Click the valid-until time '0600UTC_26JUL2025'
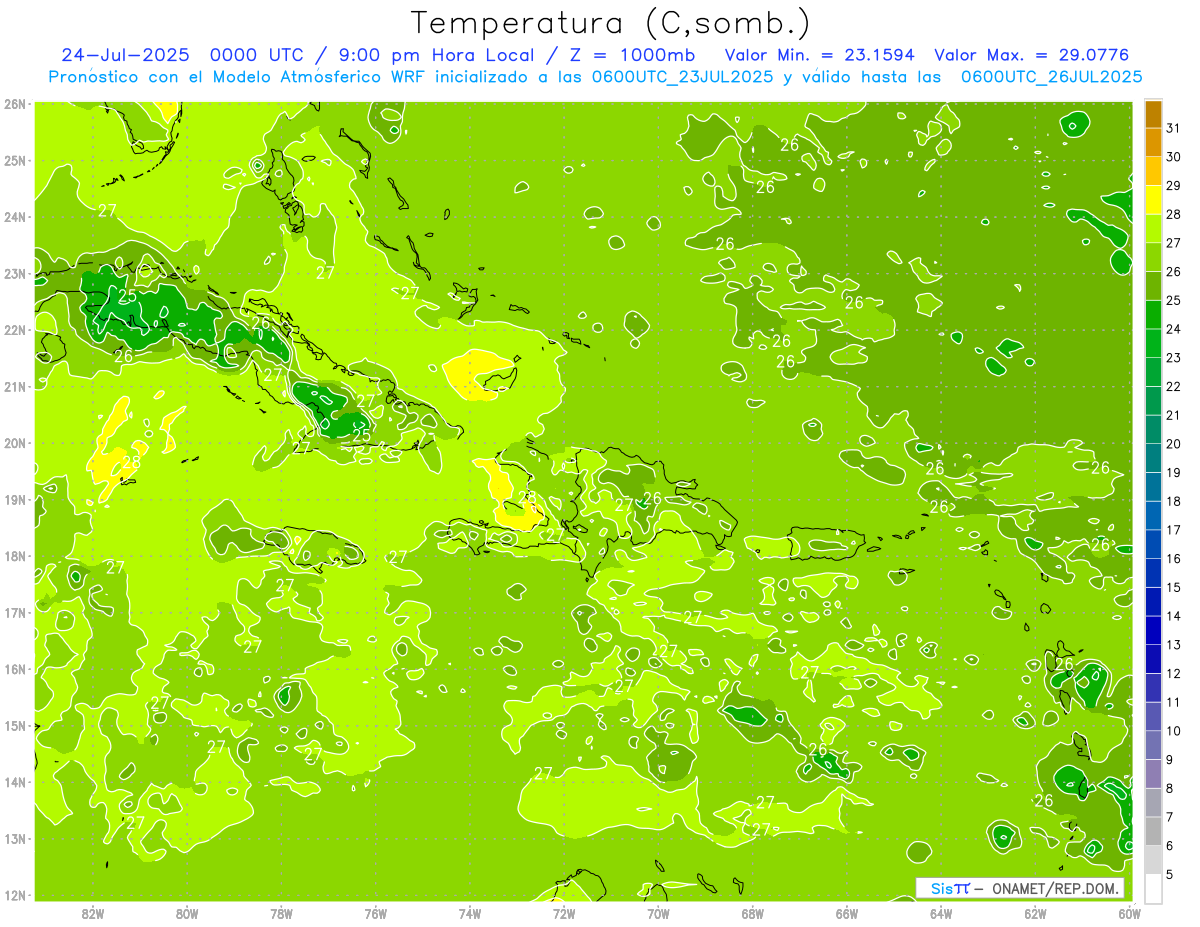Screen dimensions: 1200x927 (x=1051, y=76)
